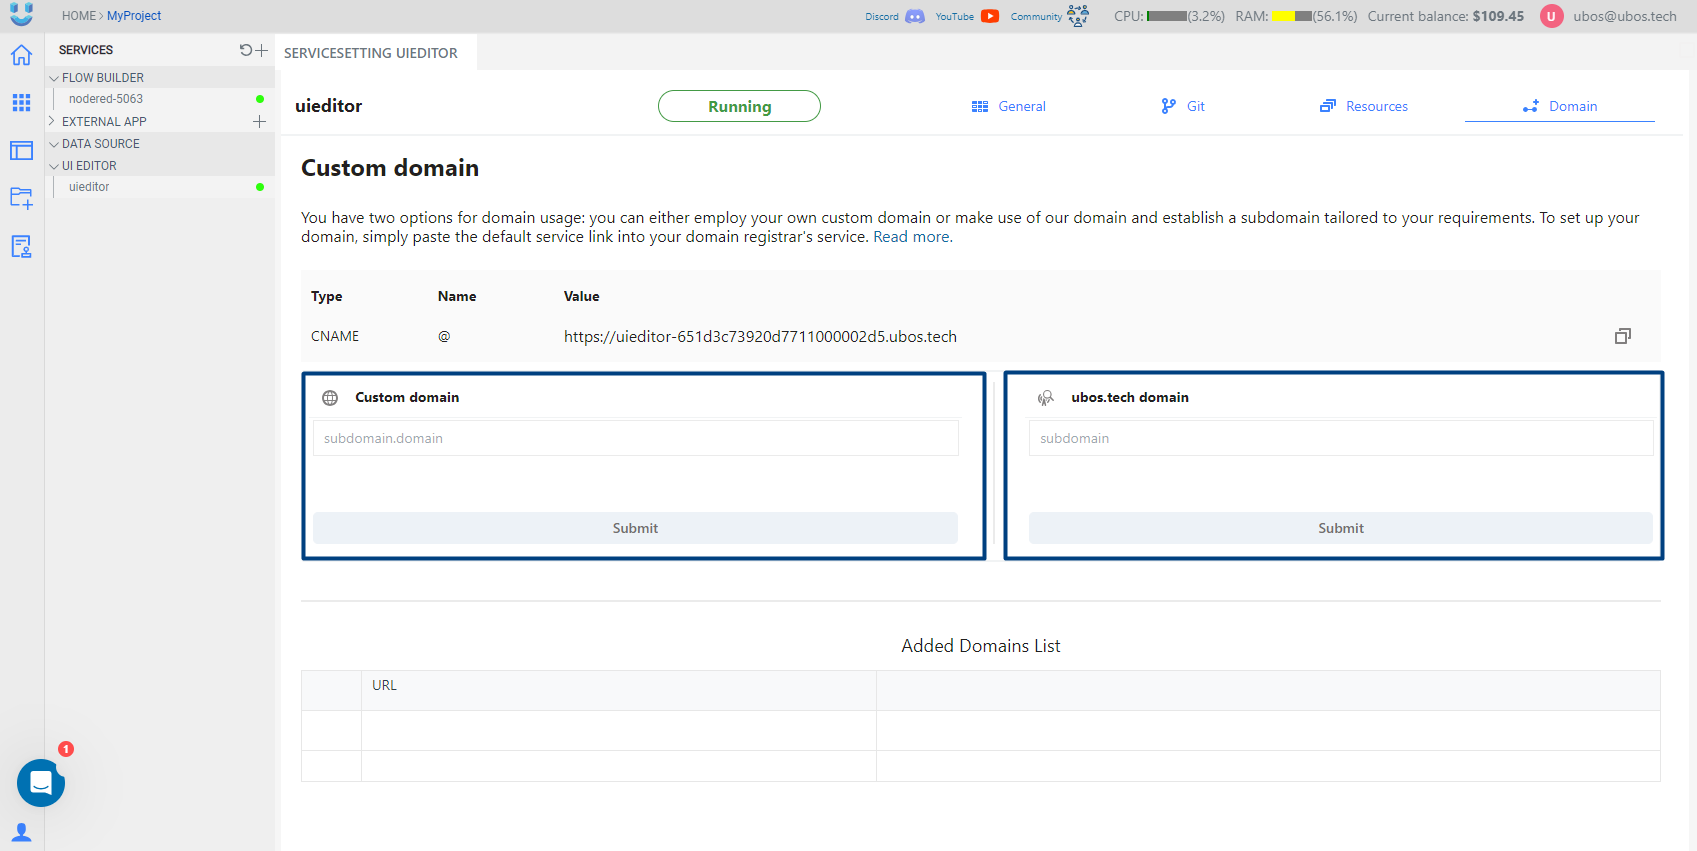This screenshot has height=851, width=1697.
Task: Open the Home sidebar icon
Action: point(21,55)
